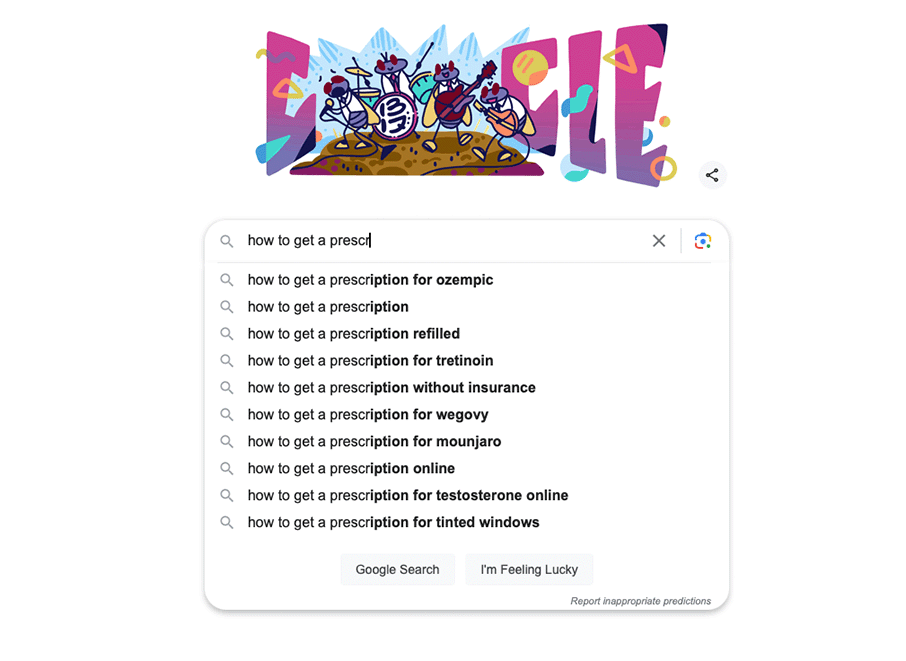The height and width of the screenshot is (661, 906).
Task: Click the magnifying glass in the search bar
Action: click(227, 241)
